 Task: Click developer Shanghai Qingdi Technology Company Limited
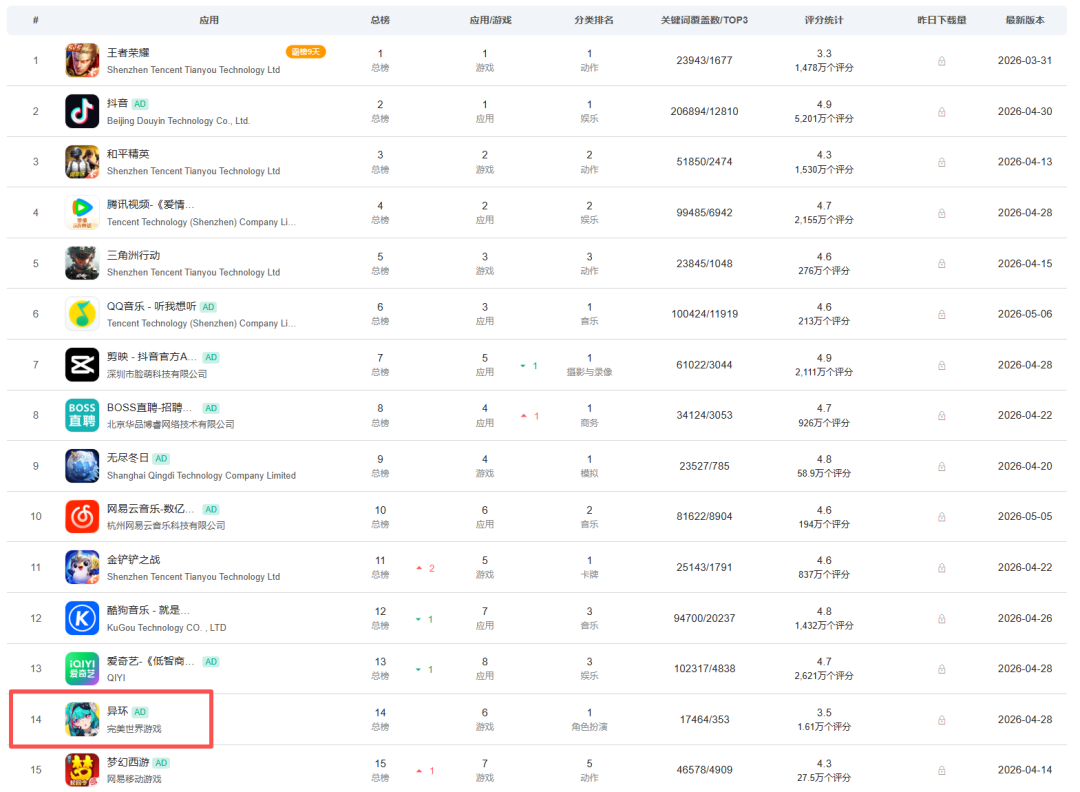201,476
